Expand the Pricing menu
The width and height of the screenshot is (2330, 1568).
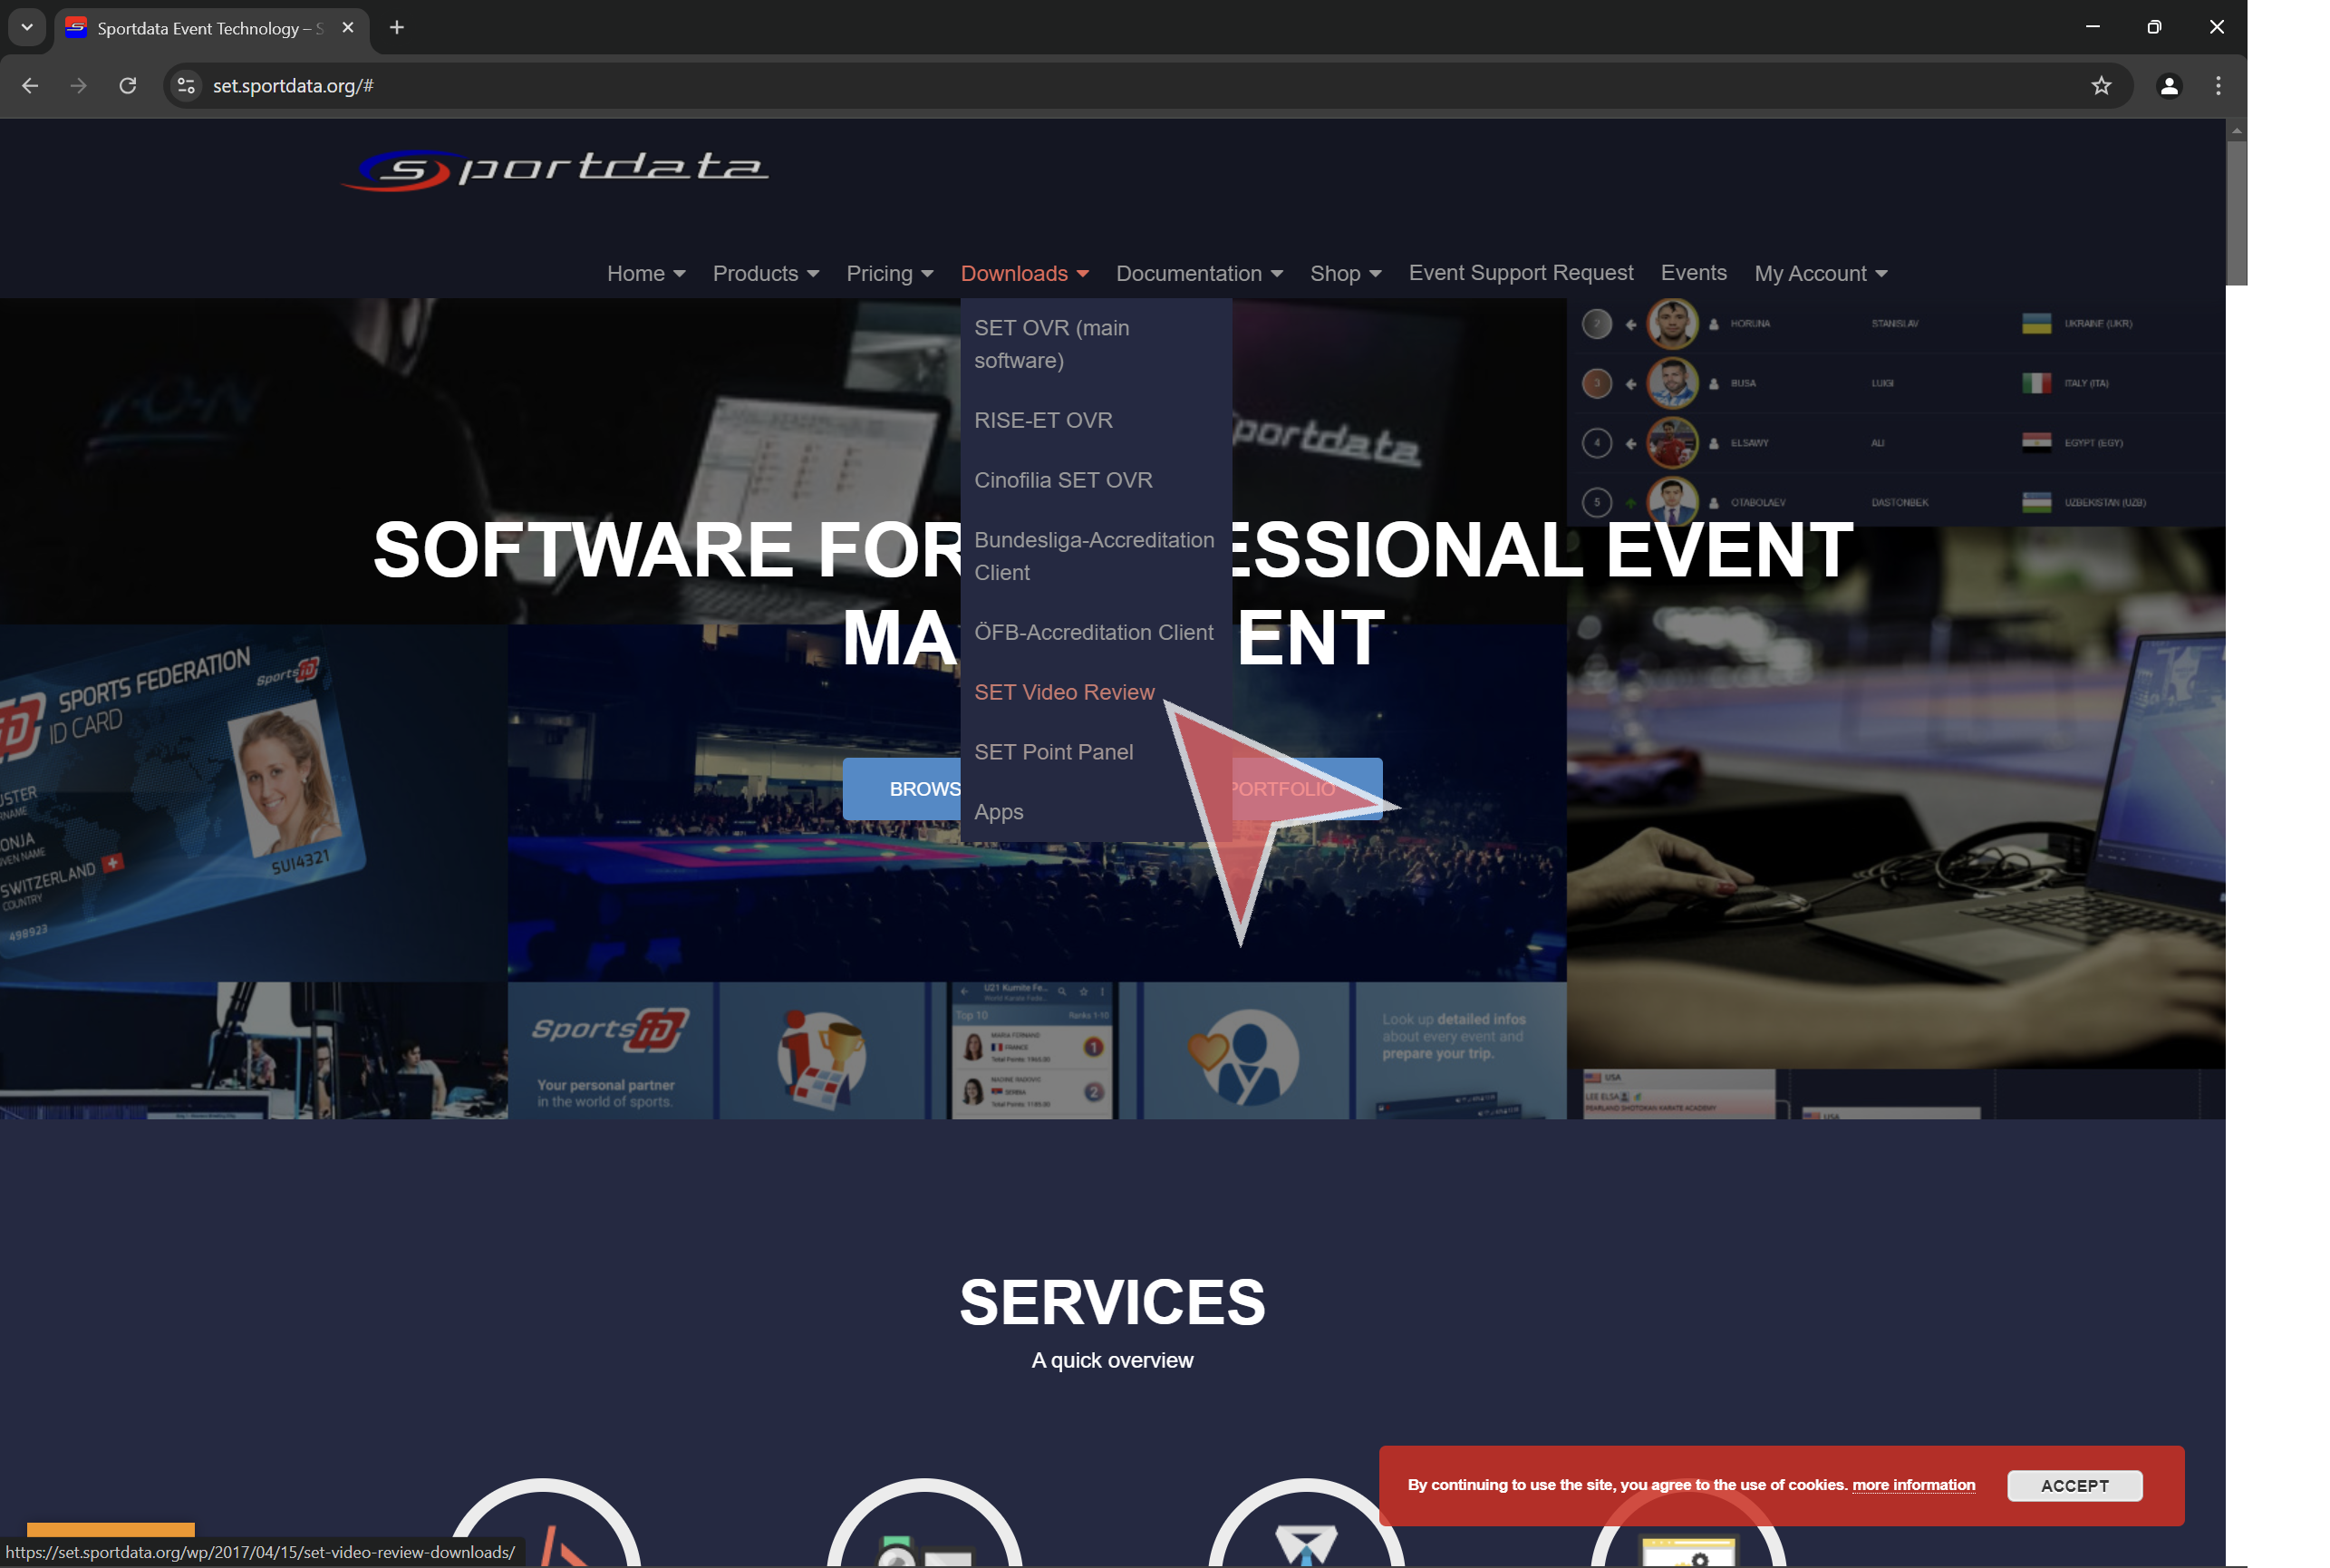click(890, 273)
